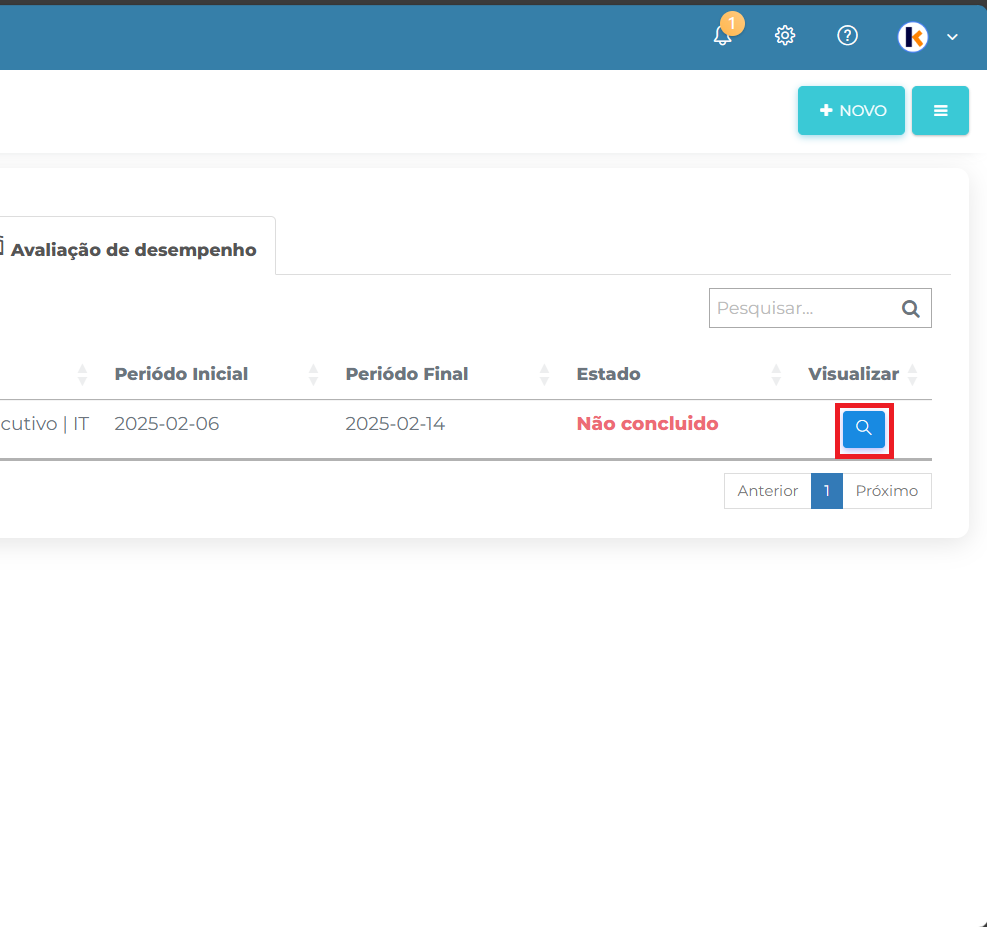Click the NOVO button

click(851, 110)
